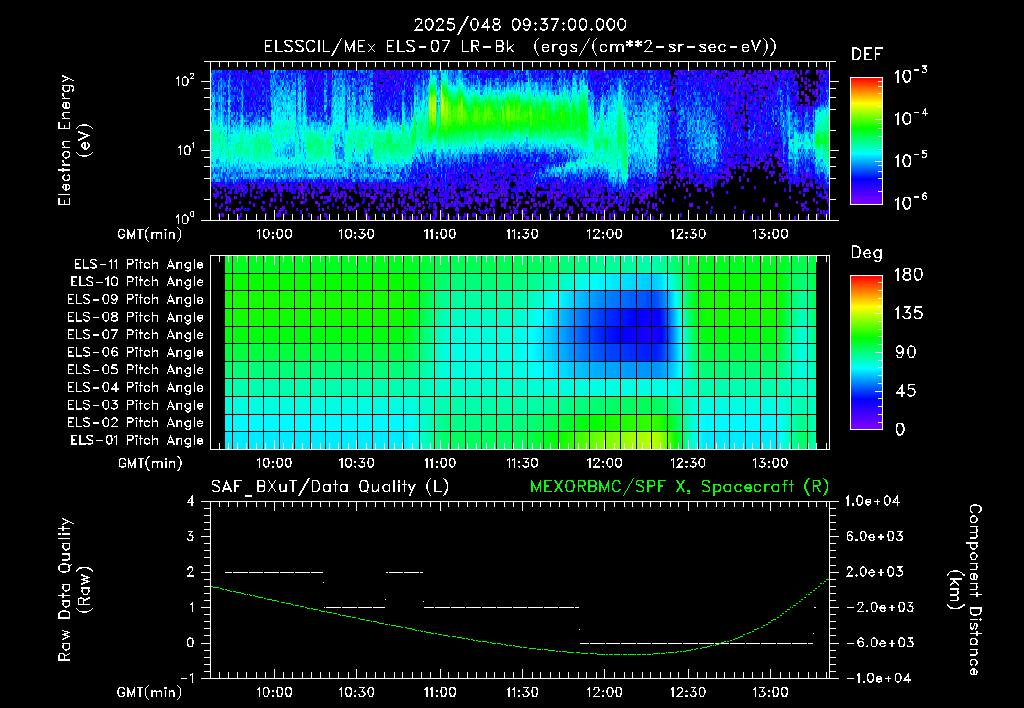This screenshot has width=1024, height=708.
Task: Click the 135 value on the Deg scale
Action: (x=909, y=313)
